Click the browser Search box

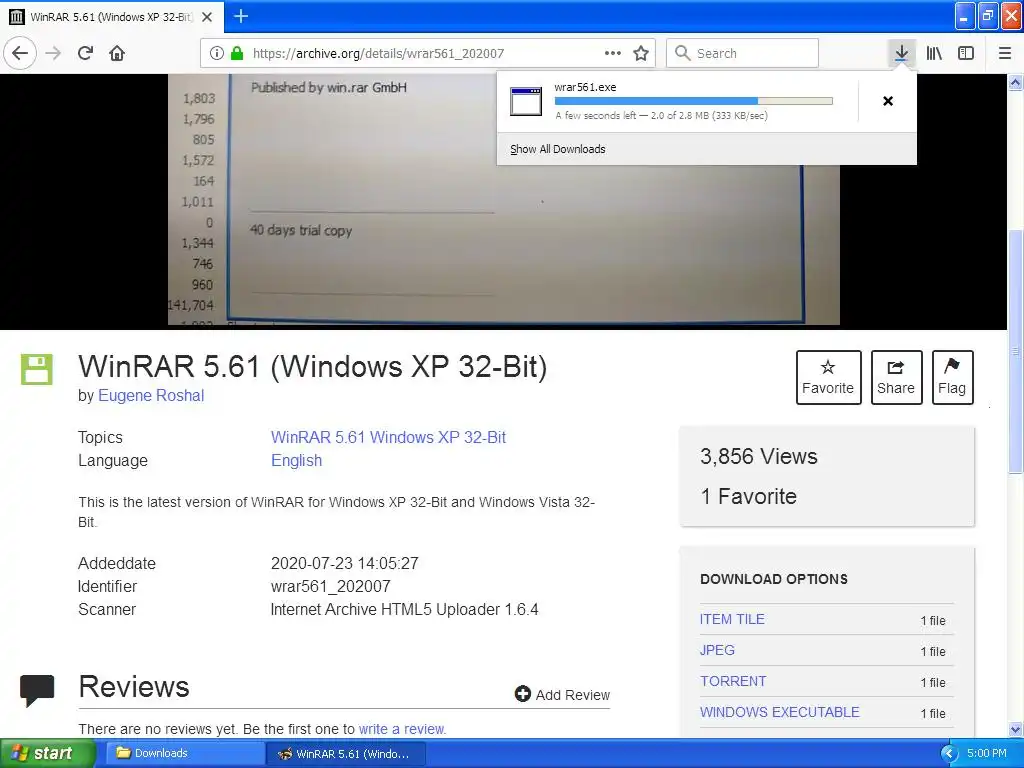[x=743, y=53]
